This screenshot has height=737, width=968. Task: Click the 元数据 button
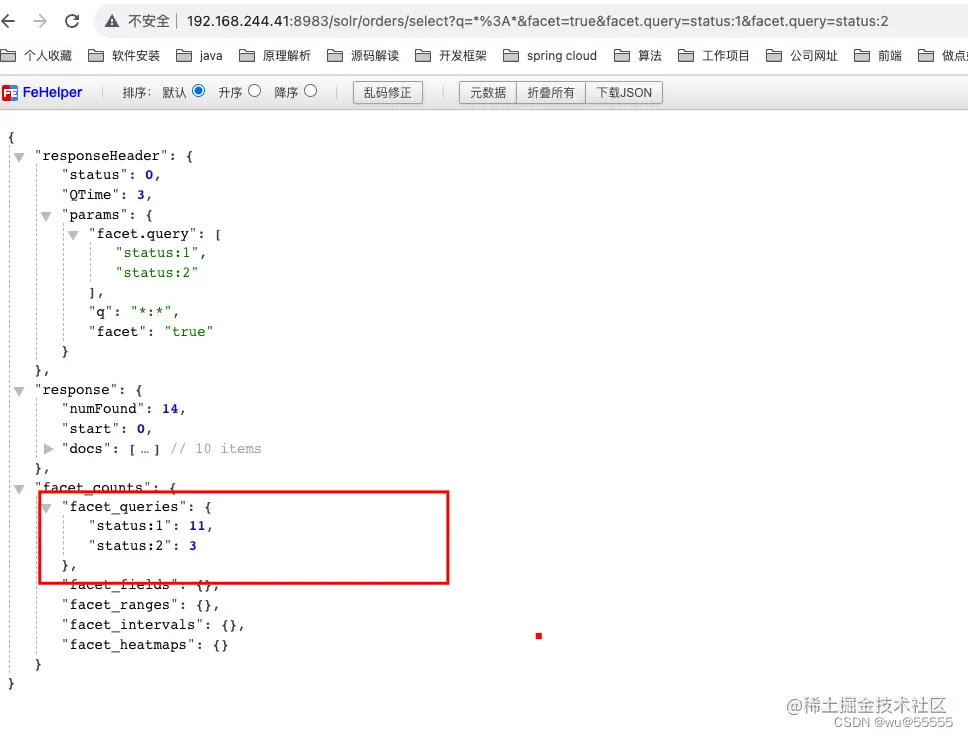coord(488,93)
